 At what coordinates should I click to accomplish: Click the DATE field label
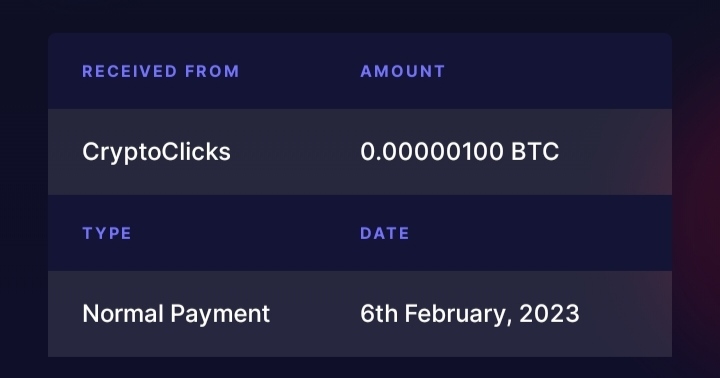point(385,233)
